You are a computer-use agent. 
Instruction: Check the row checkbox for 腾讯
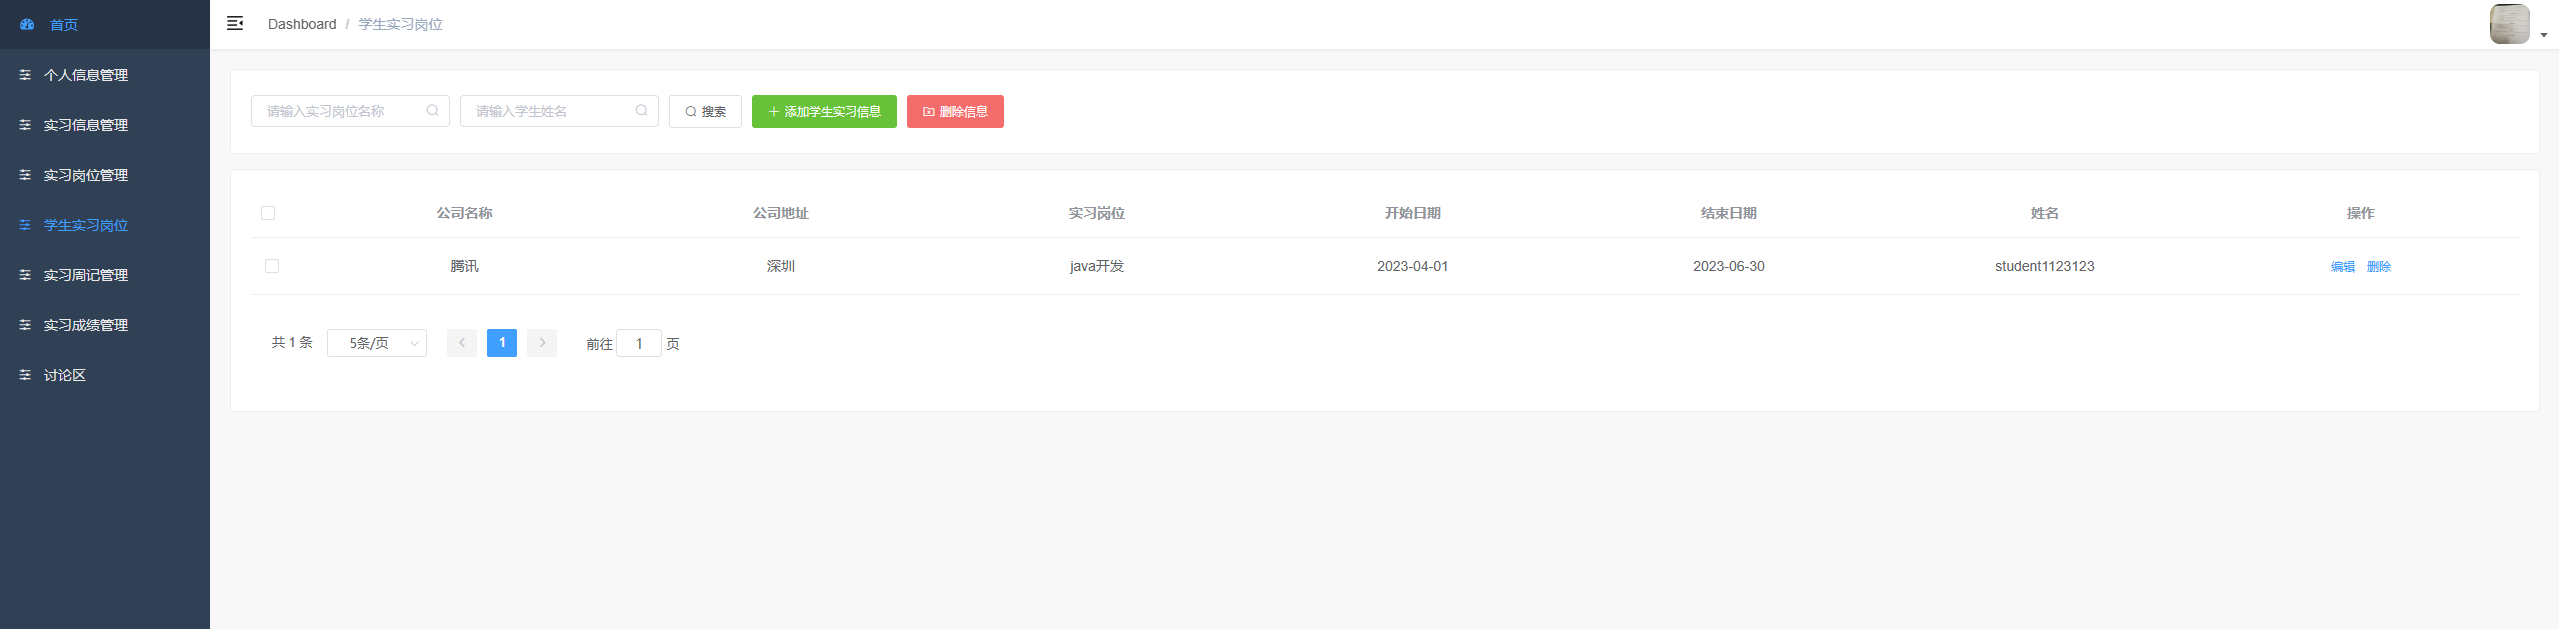[x=272, y=266]
